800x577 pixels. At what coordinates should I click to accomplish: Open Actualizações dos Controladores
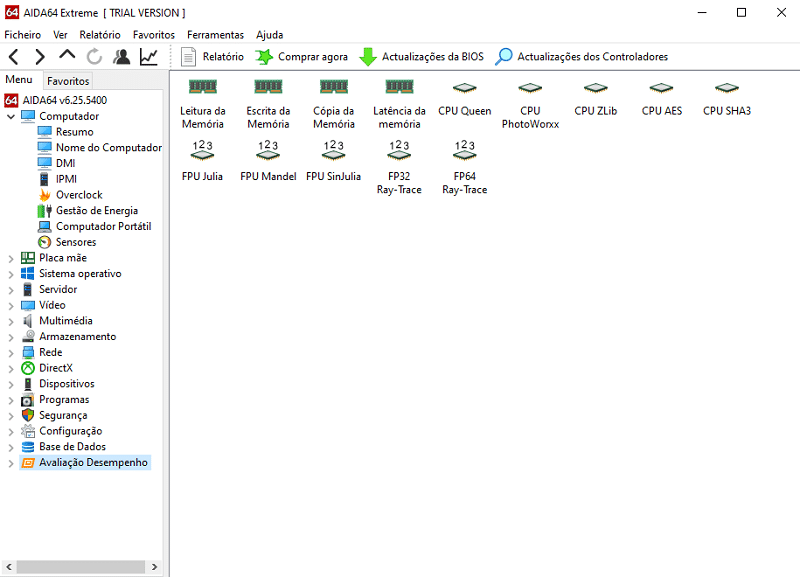click(582, 57)
